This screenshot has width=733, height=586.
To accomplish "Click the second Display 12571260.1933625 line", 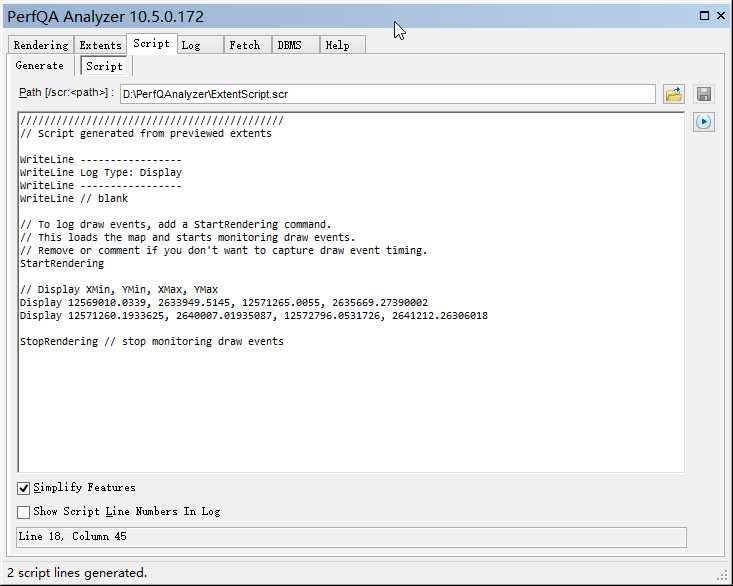I will [253, 316].
